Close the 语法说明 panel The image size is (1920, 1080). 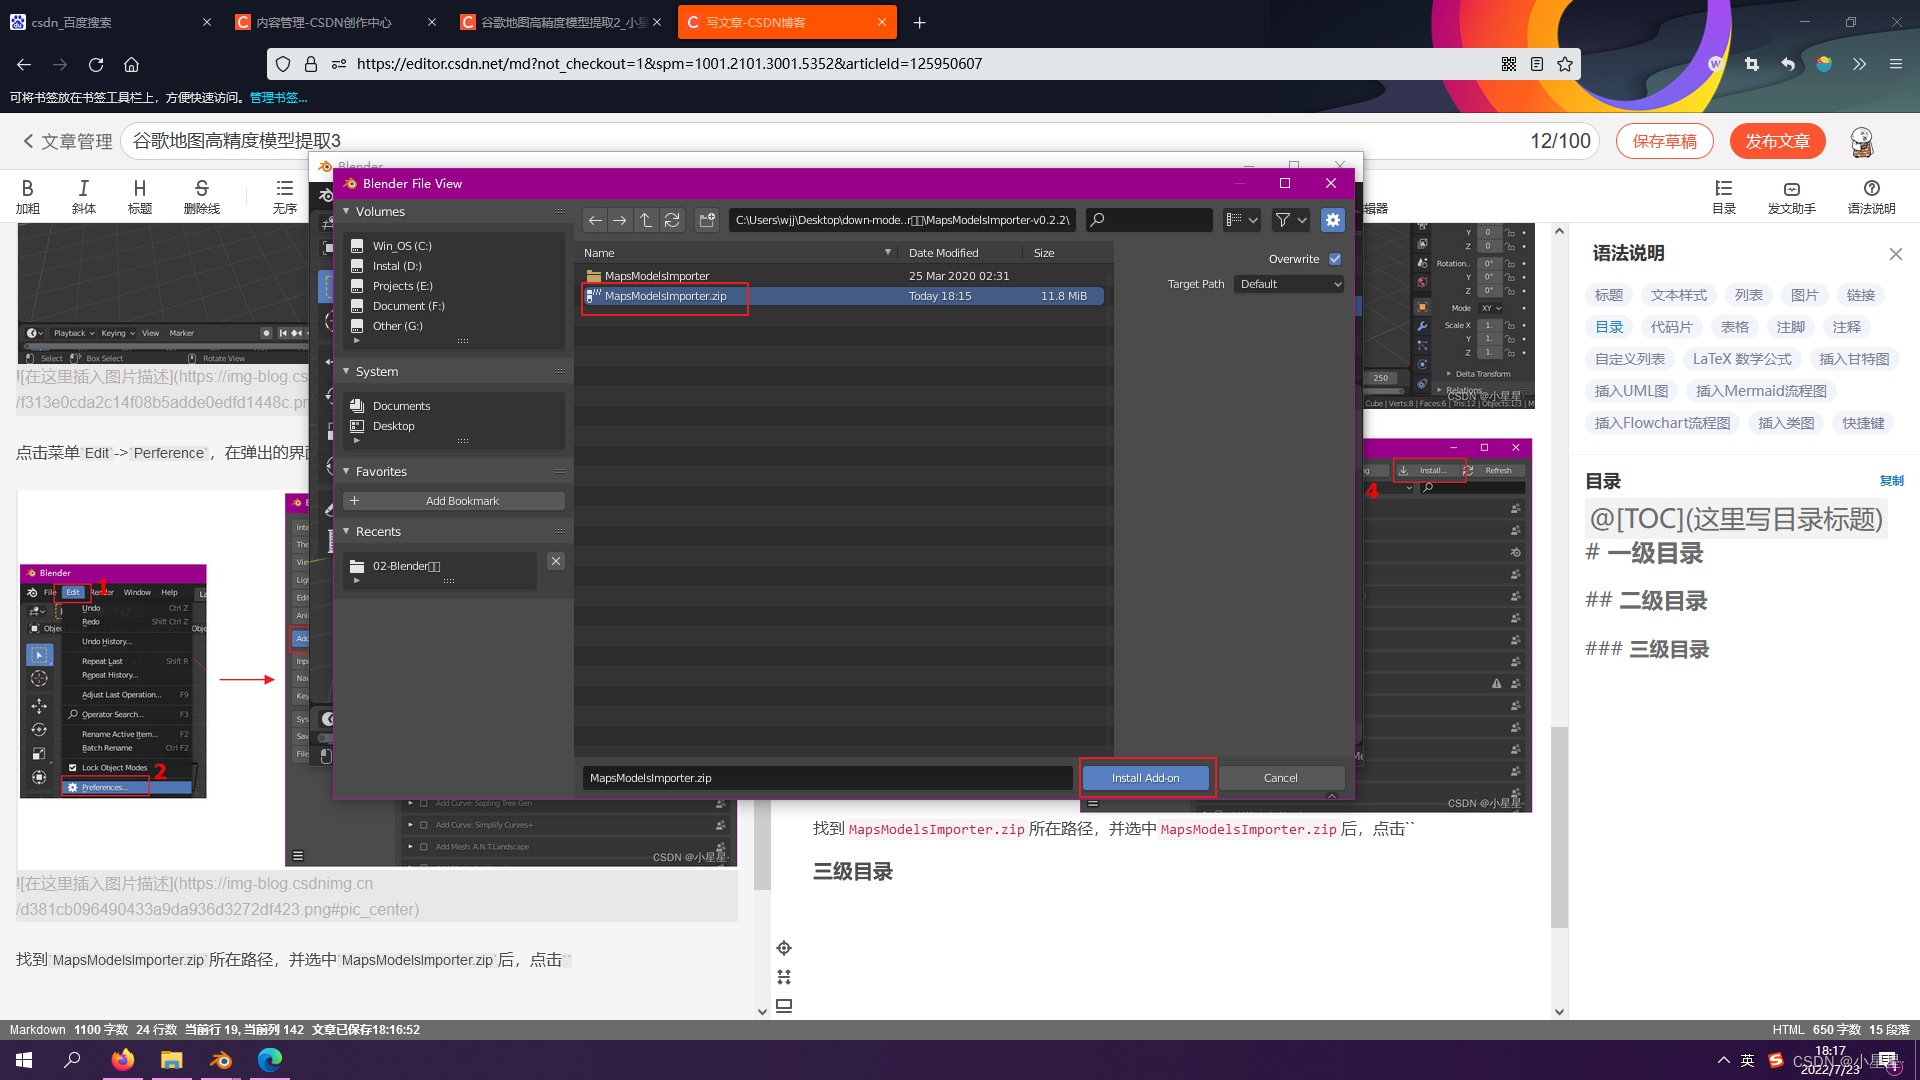pyautogui.click(x=1895, y=254)
